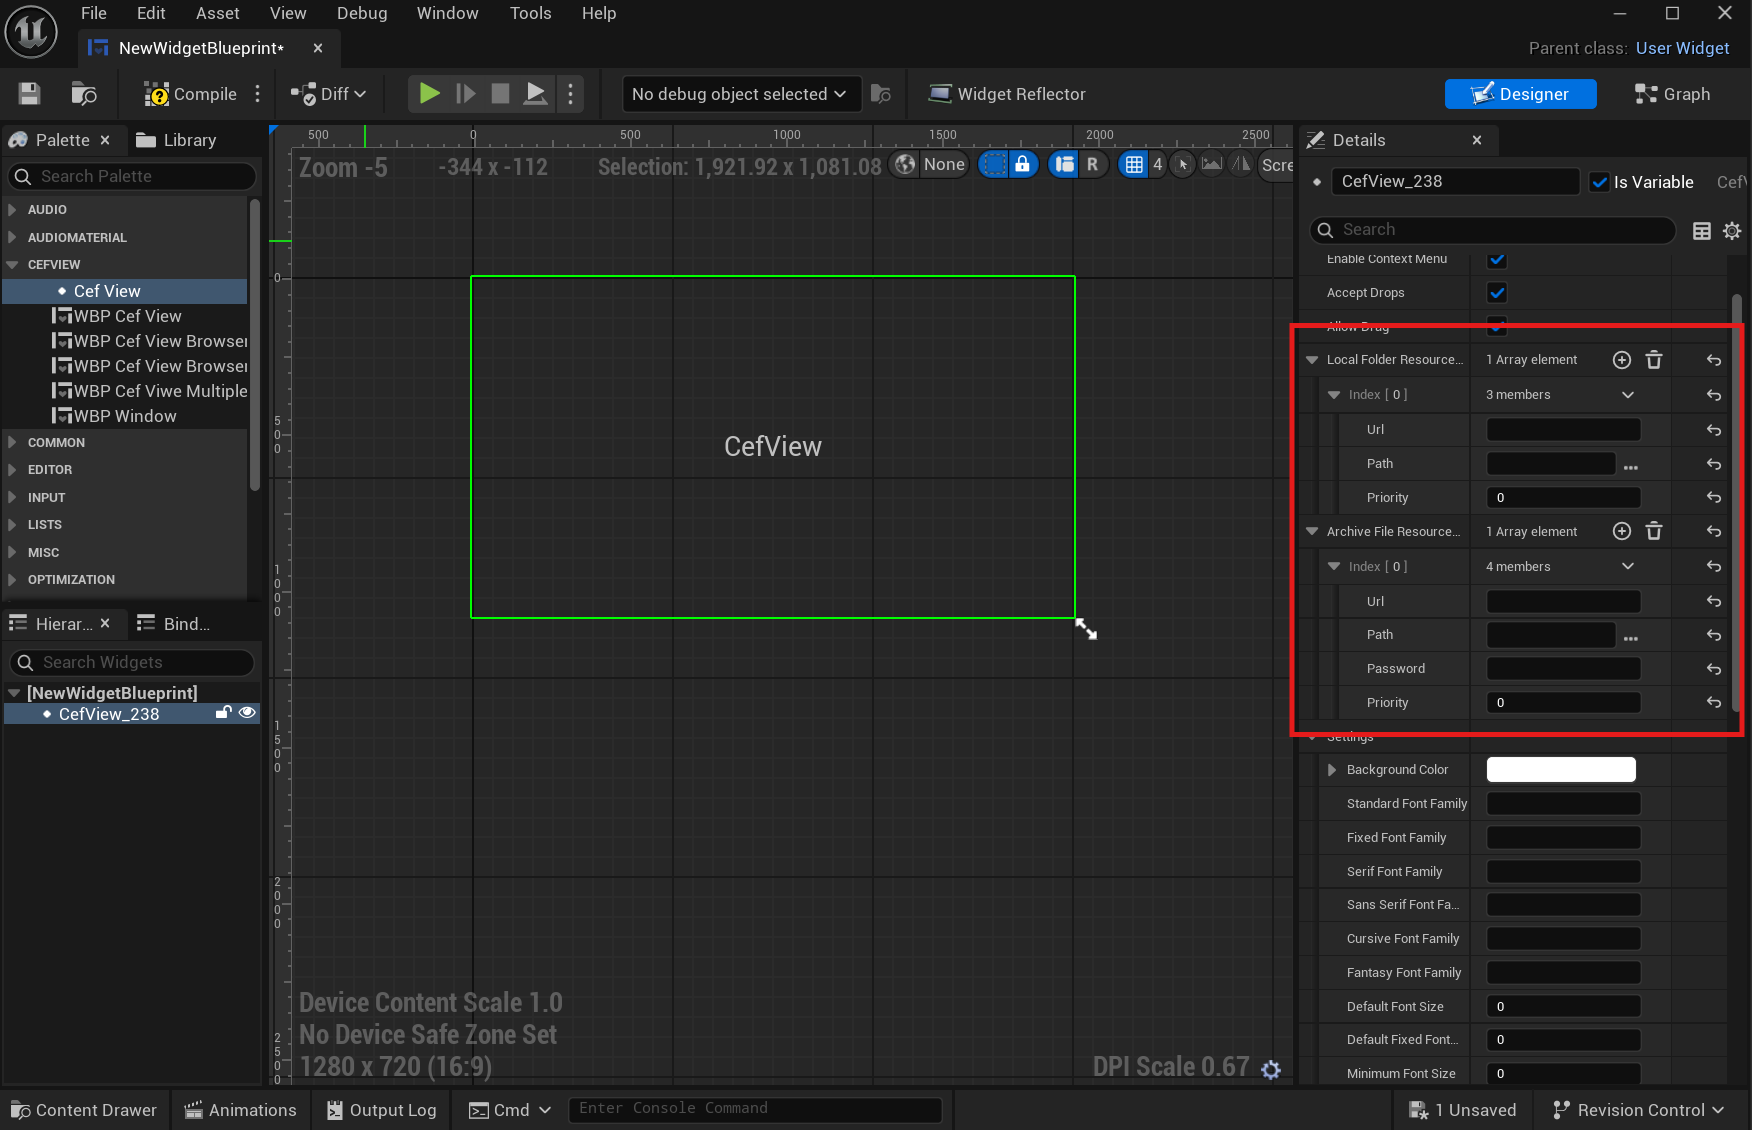The image size is (1752, 1130).
Task: Click the white Background Color swatch
Action: tap(1560, 770)
